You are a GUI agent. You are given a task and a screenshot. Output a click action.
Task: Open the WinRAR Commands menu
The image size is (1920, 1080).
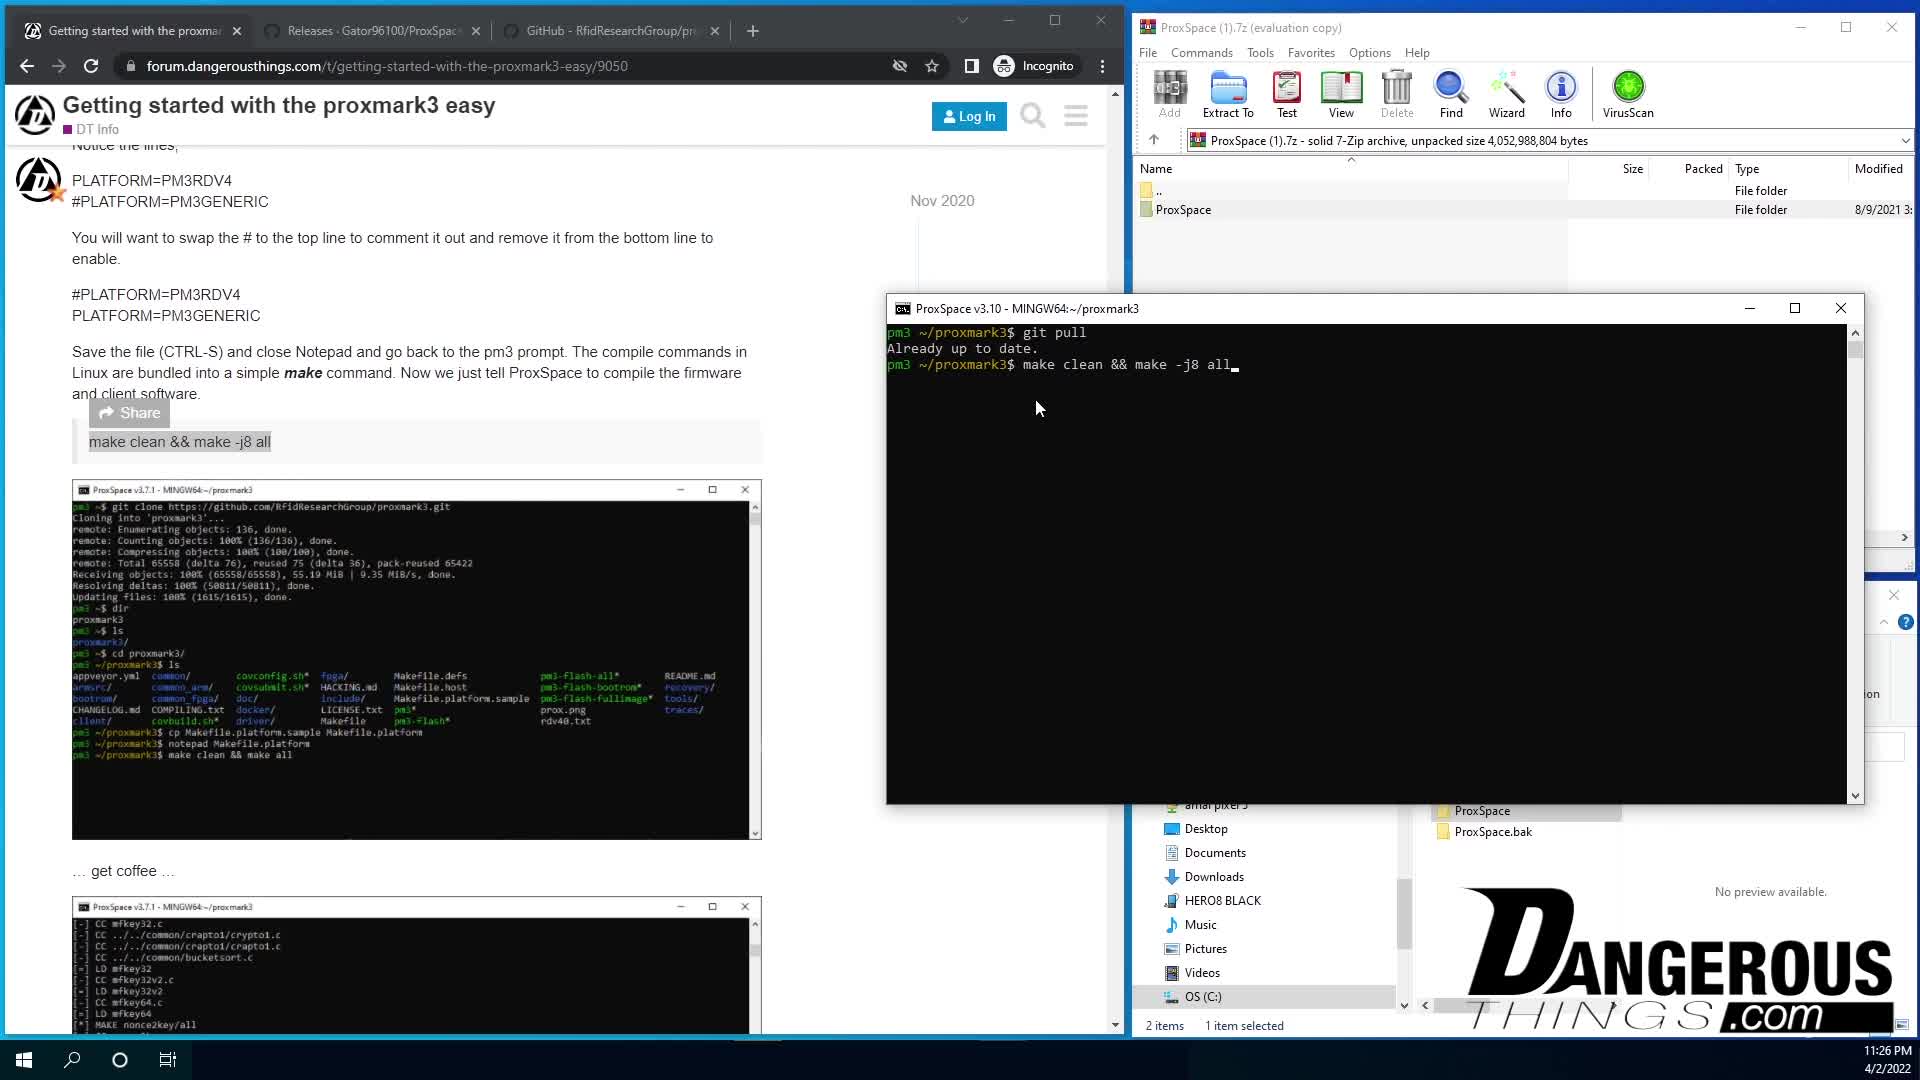click(x=1201, y=53)
